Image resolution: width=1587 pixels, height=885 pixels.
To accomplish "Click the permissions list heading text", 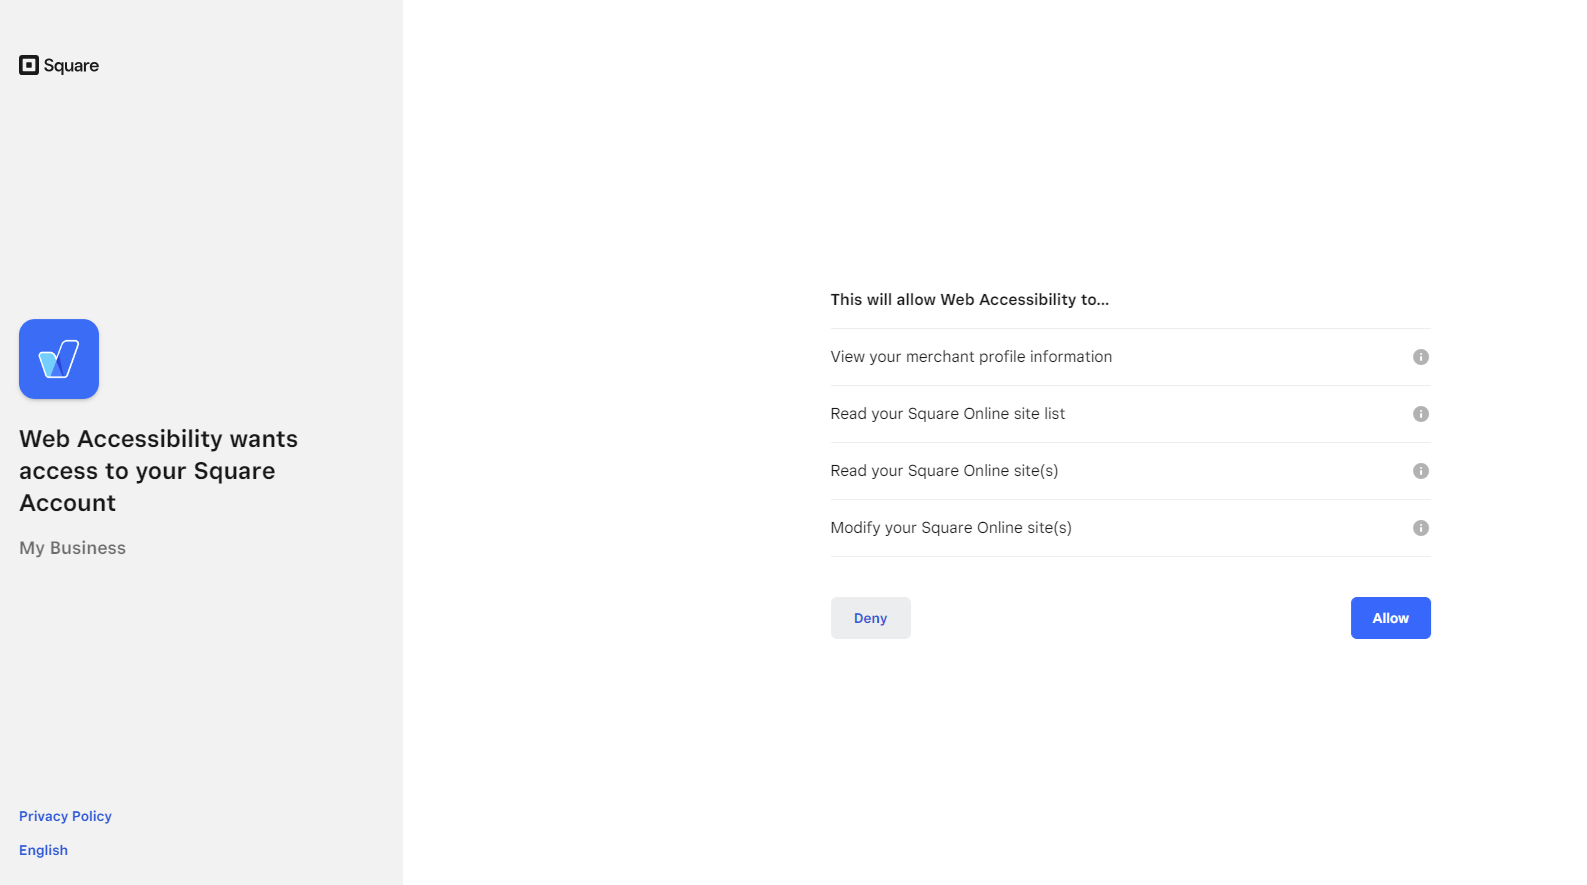I will pos(969,299).
